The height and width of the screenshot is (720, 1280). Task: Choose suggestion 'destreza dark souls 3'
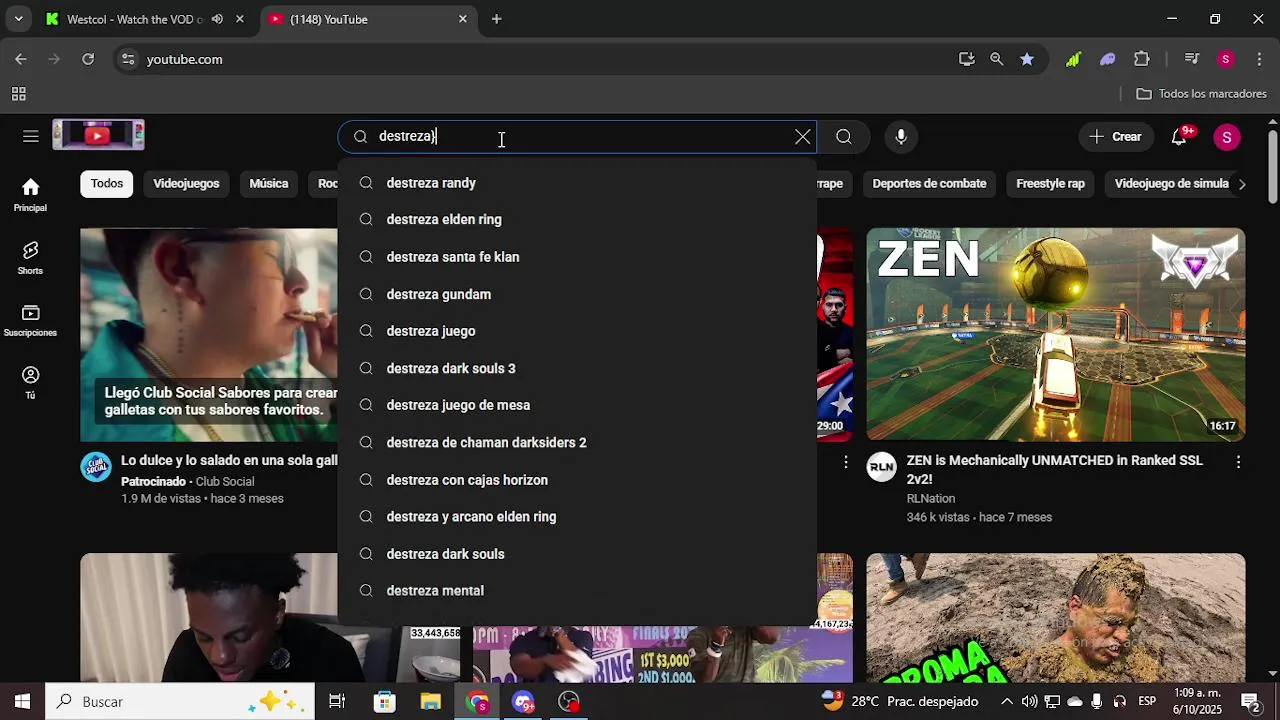coord(577,368)
